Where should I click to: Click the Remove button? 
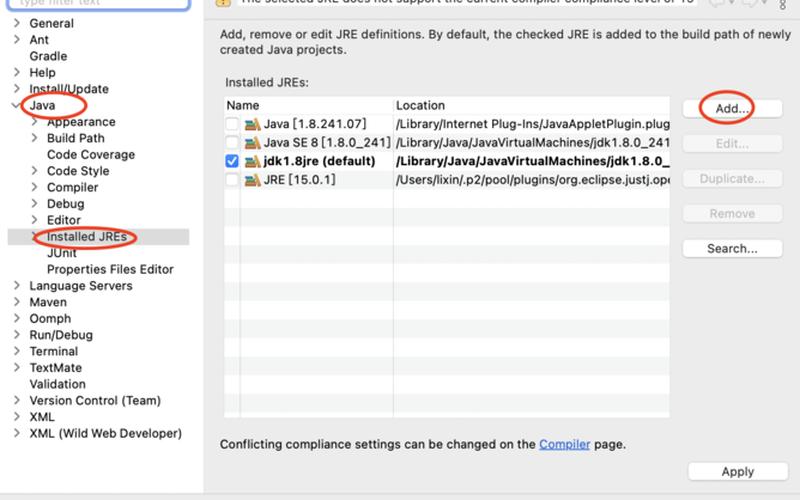pos(732,213)
